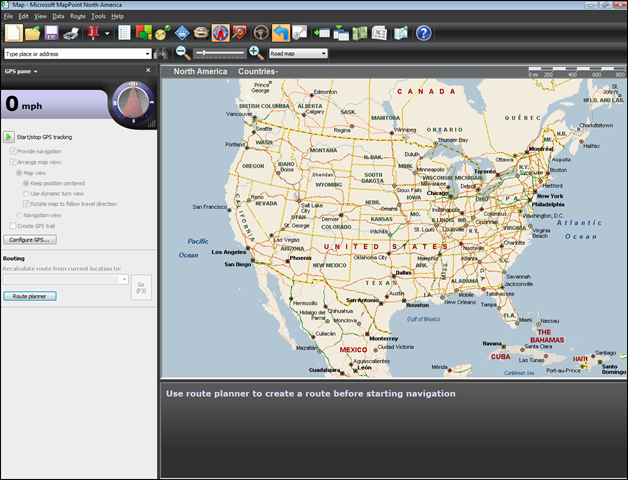Click the map scale bar
628x480 pixels.
(576, 72)
